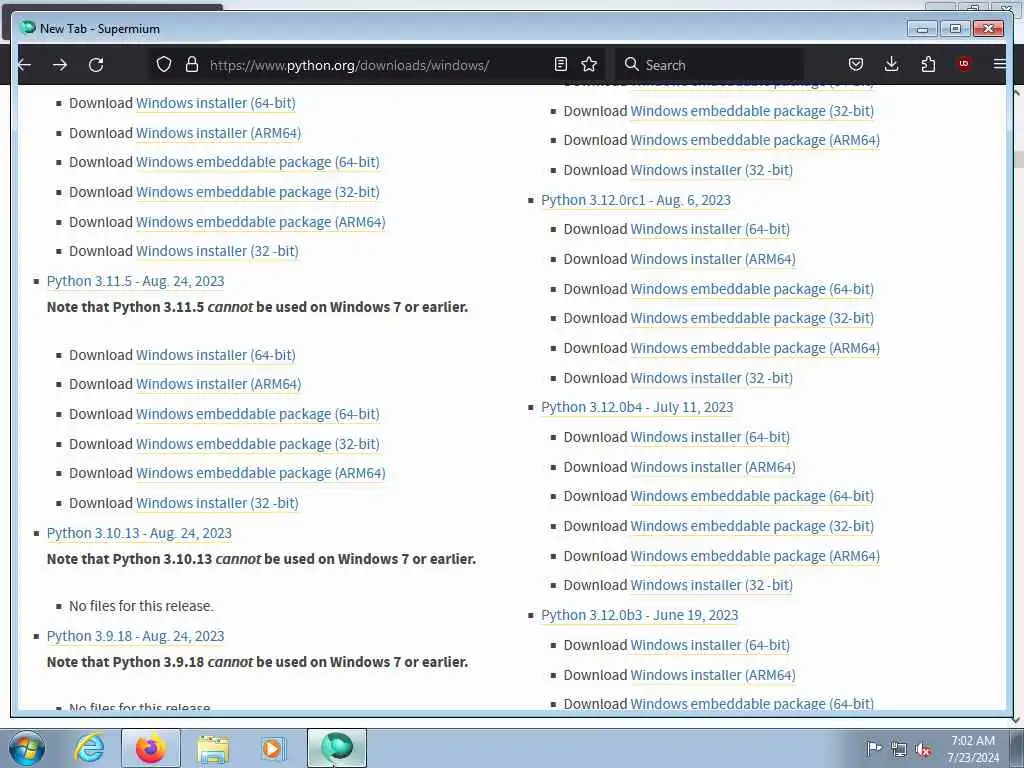Download 3.12.0b3 Windows installer (64-bit)
This screenshot has height=768, width=1024.
(x=710, y=646)
